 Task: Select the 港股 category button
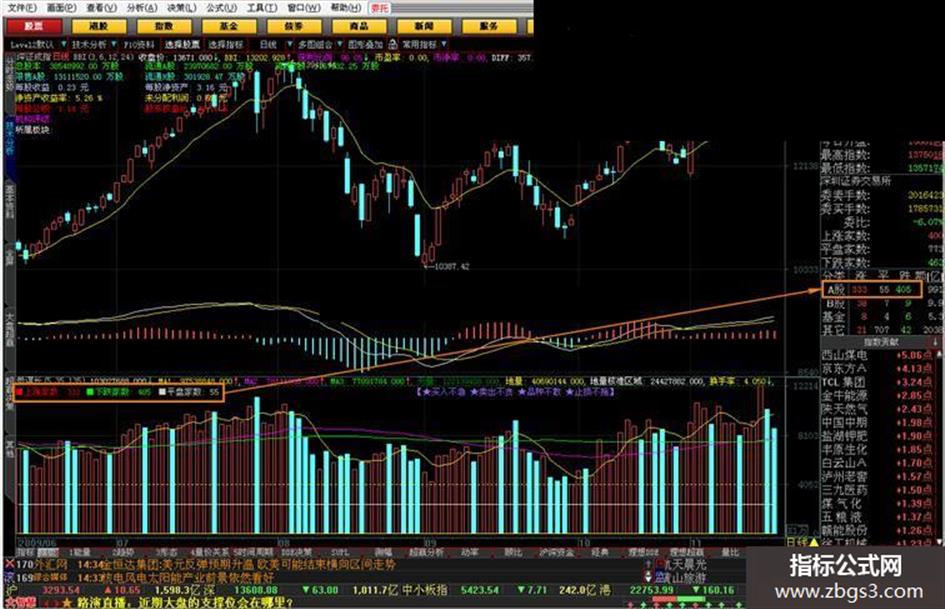(99, 27)
